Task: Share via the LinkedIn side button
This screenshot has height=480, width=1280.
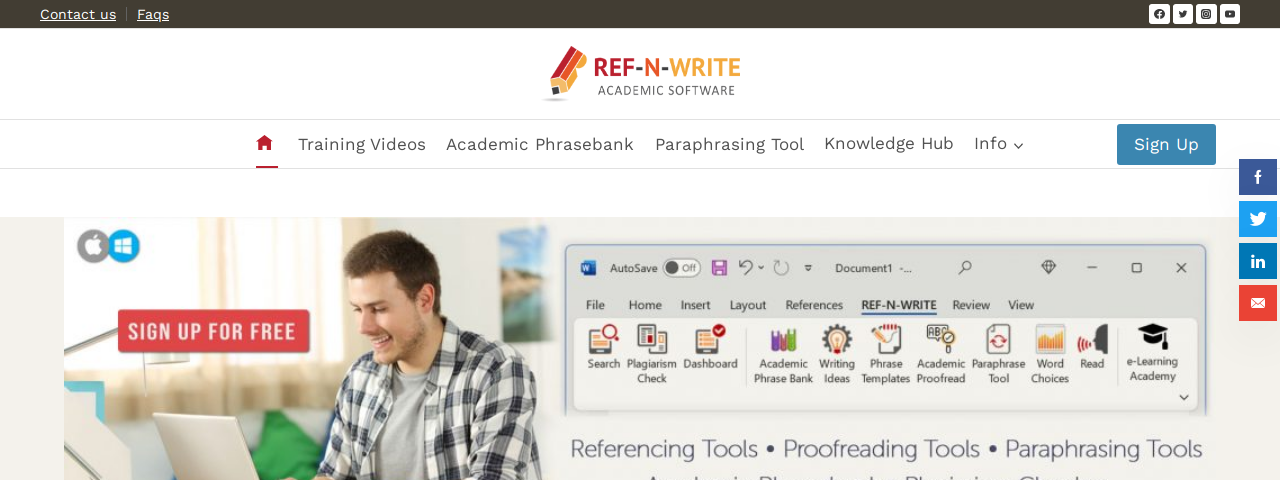Action: click(x=1258, y=261)
